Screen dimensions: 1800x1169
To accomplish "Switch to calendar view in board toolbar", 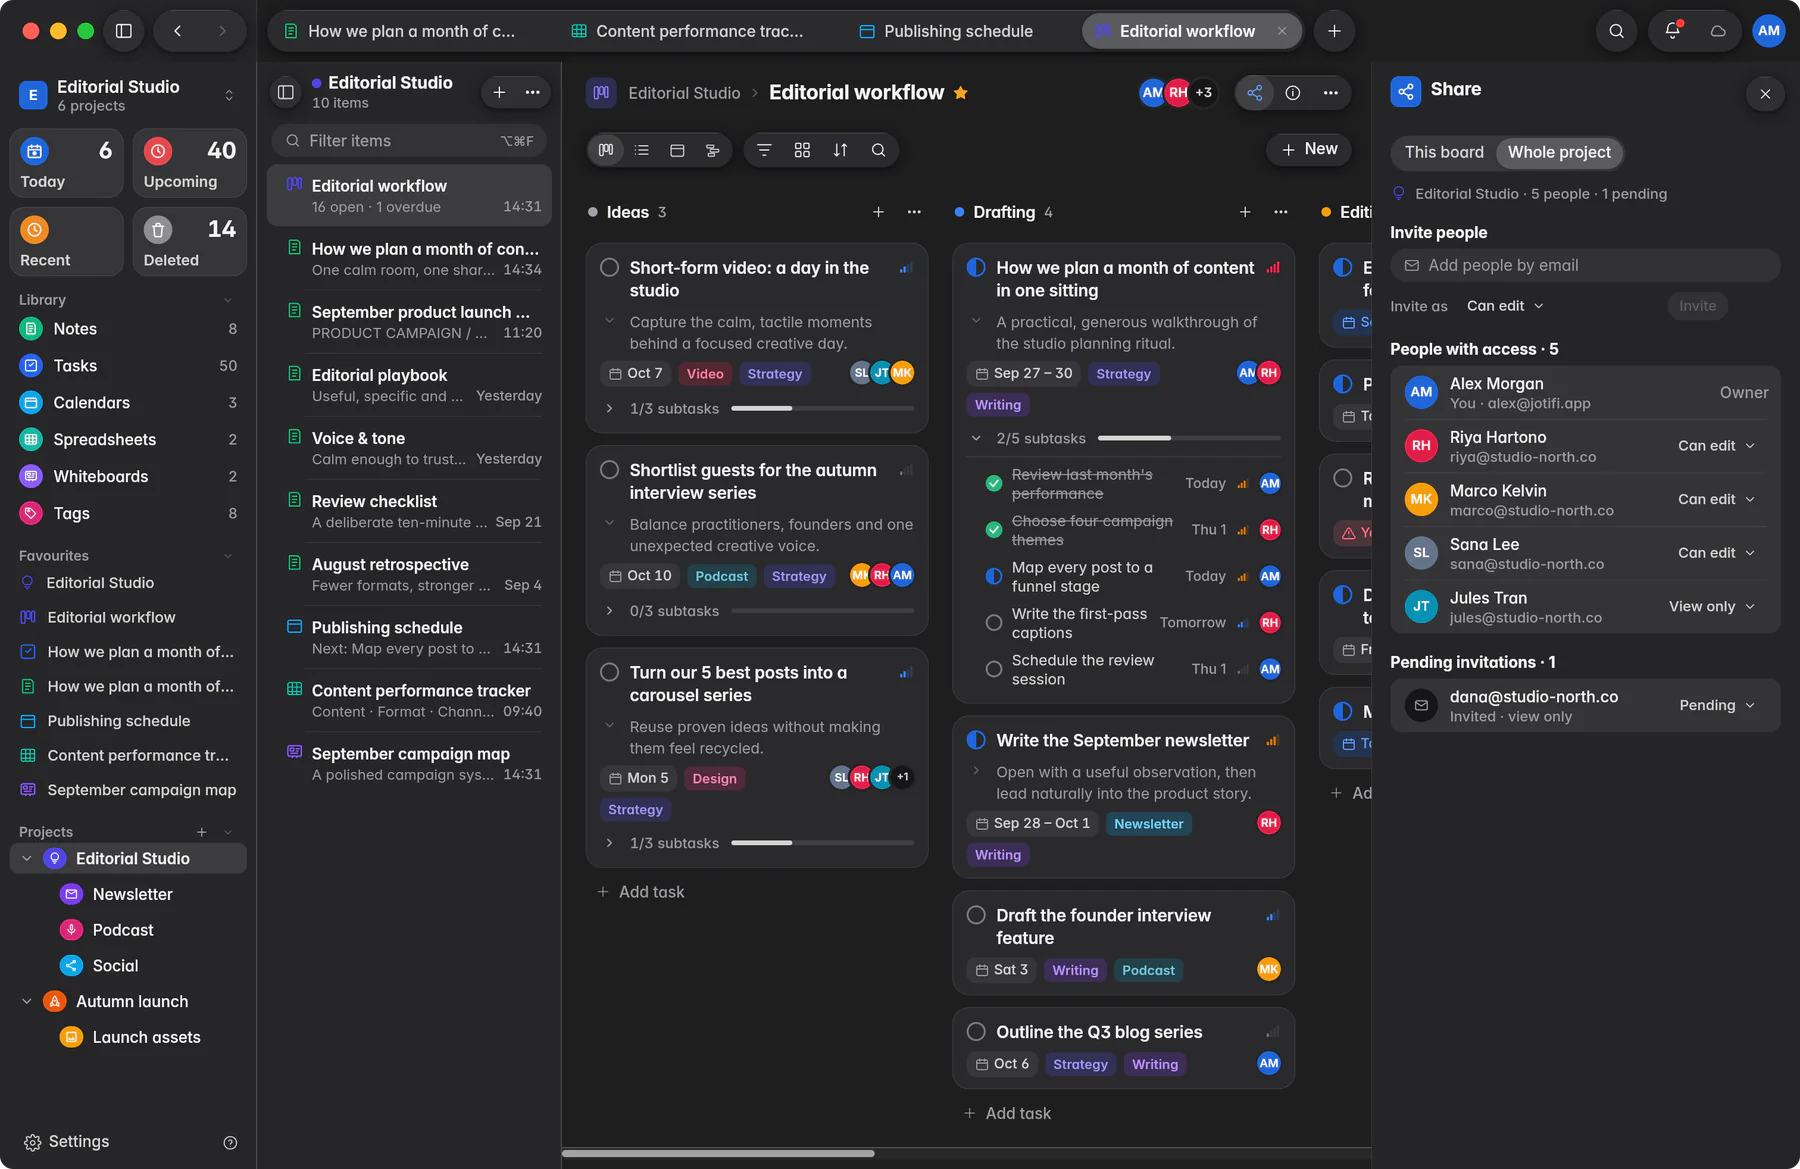I will tap(677, 150).
